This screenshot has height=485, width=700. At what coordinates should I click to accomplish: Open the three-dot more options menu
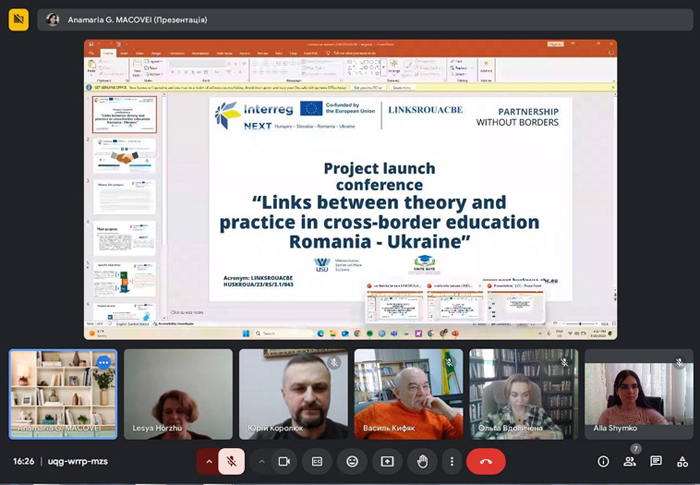[x=452, y=461]
